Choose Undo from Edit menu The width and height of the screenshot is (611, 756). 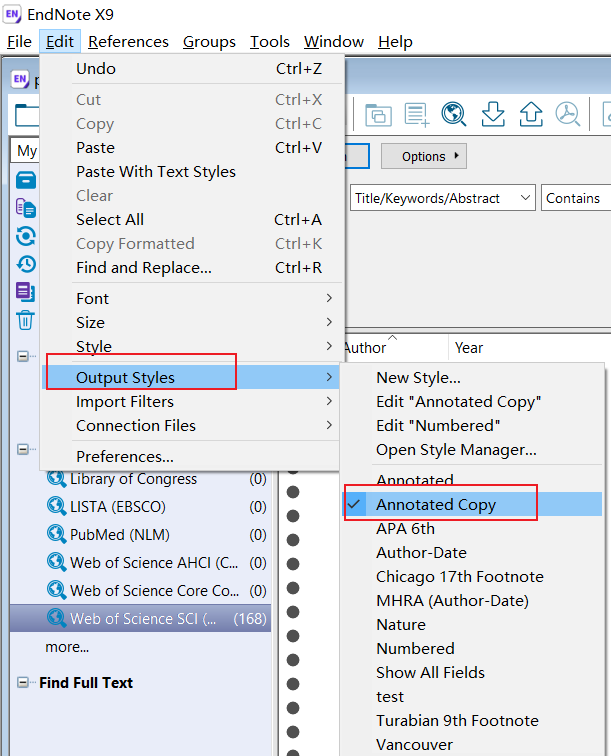pos(192,69)
